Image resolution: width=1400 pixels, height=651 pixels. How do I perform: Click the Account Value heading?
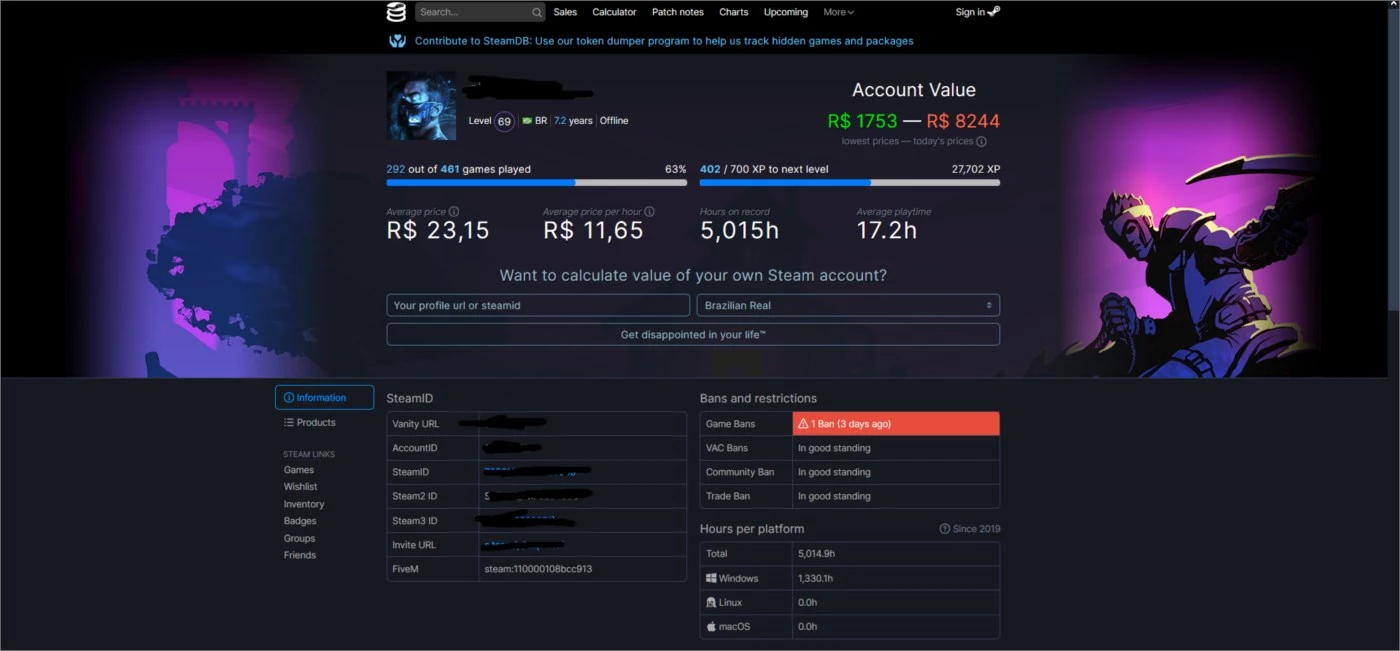click(x=914, y=90)
